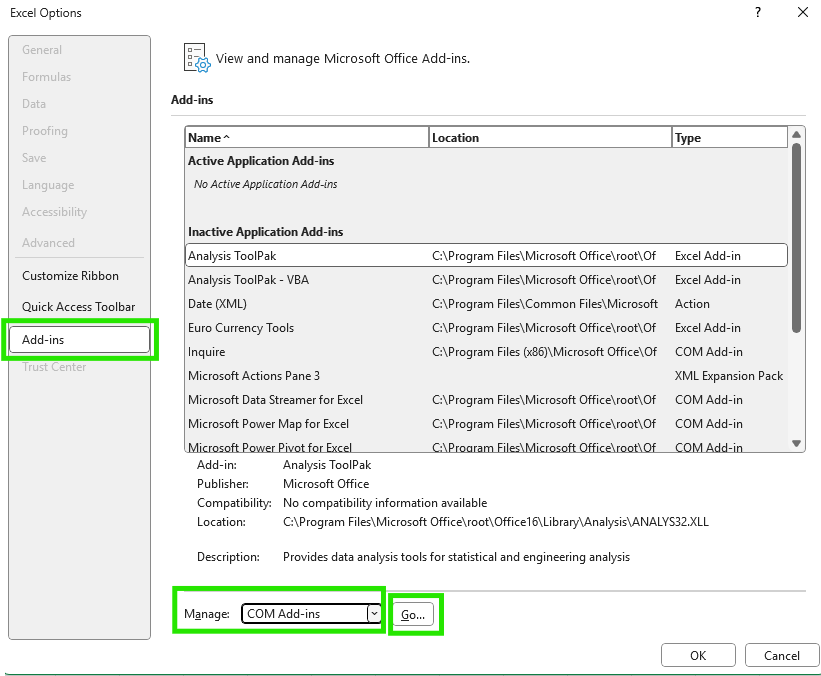Open the Manage COM Add-ins dropdown
The width and height of the screenshot is (821, 676).
tap(311, 614)
